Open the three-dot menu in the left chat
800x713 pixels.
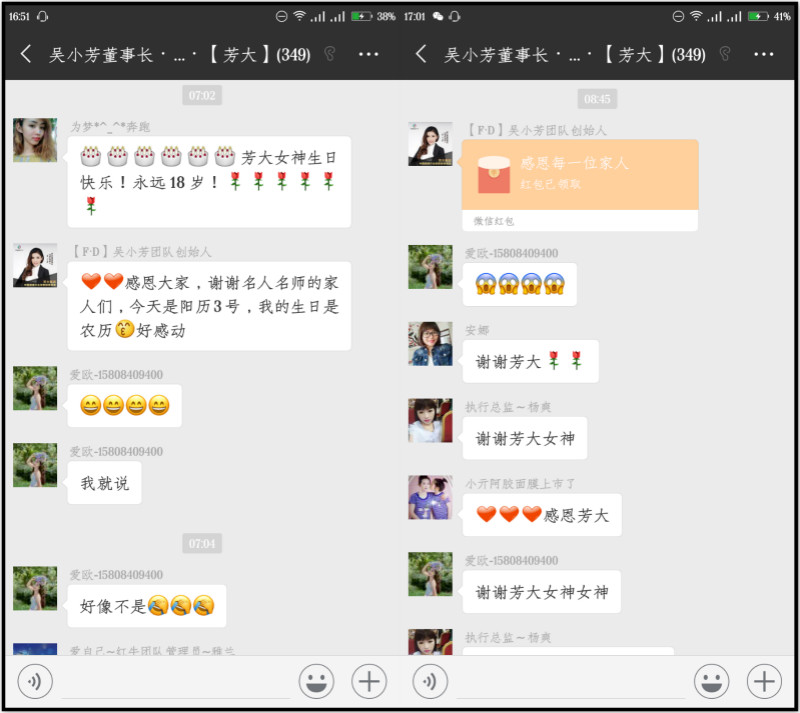[368, 54]
